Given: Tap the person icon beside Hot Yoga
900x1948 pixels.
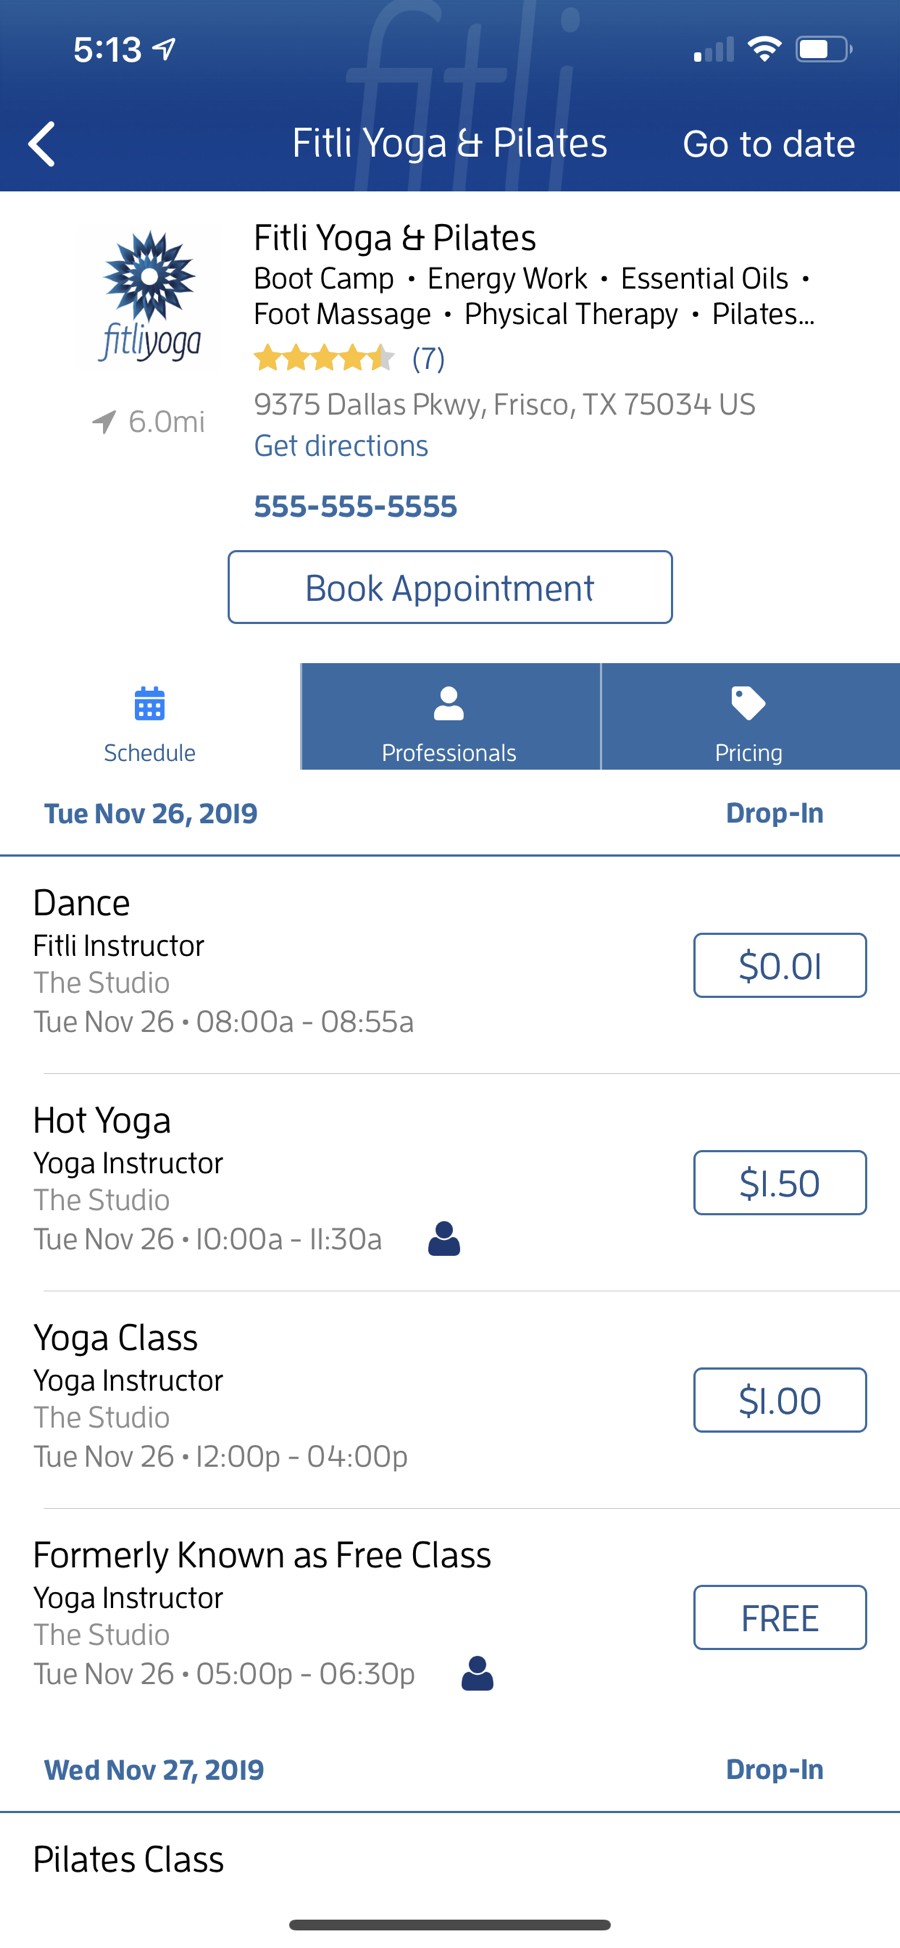Looking at the screenshot, I should click(x=444, y=1239).
